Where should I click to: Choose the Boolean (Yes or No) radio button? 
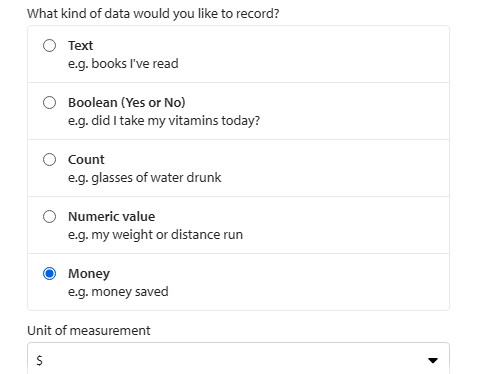click(49, 103)
